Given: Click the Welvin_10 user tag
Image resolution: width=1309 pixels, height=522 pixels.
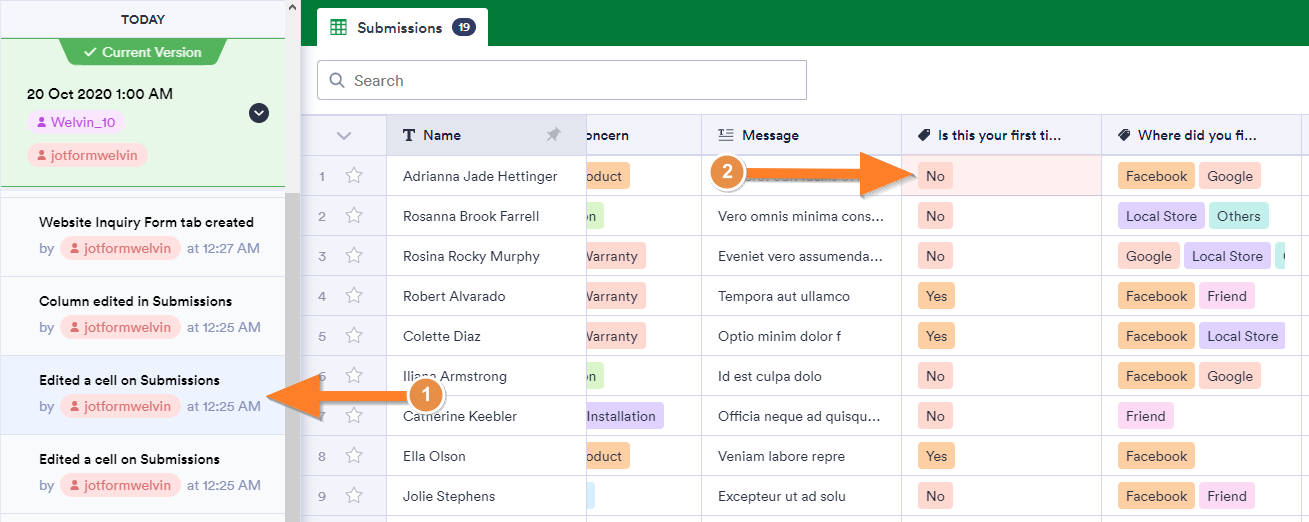Looking at the screenshot, I should tap(76, 122).
